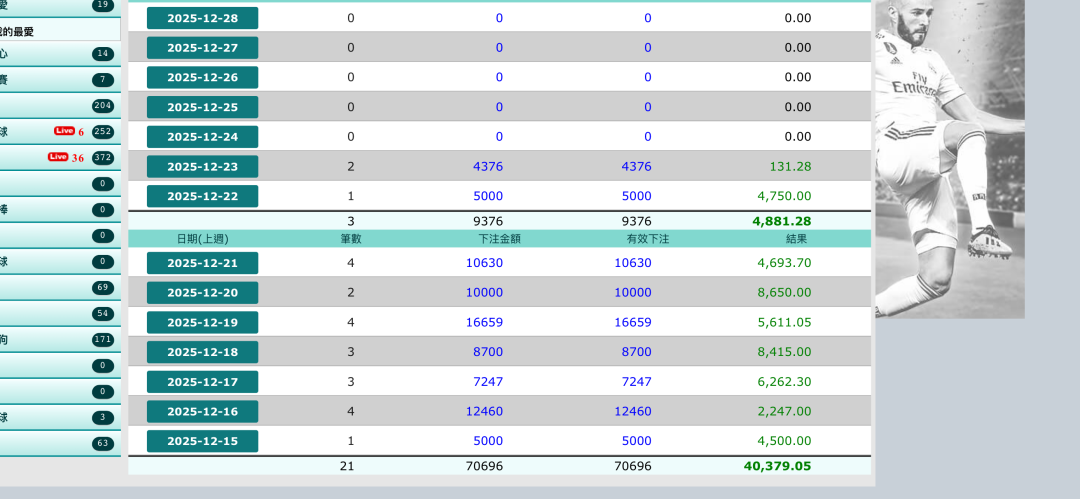Viewport: 1080px width, 499px height.
Task: Click the football player banner image
Action: coord(949,158)
